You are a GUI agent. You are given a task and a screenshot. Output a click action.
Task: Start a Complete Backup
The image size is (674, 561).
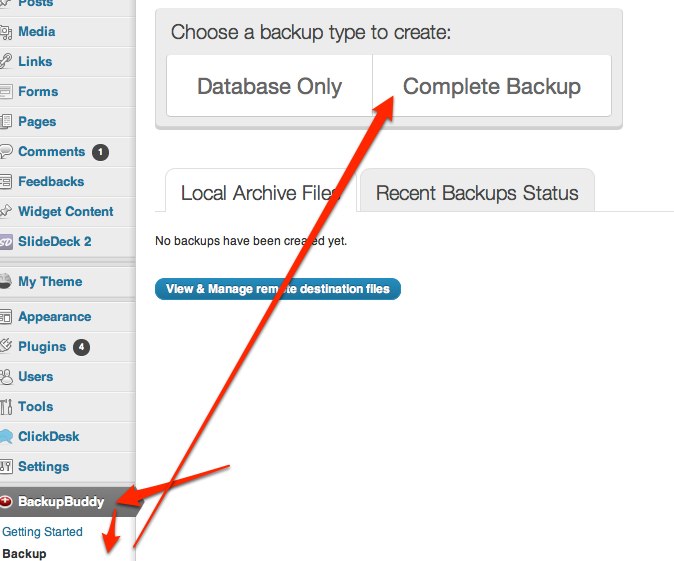492,86
